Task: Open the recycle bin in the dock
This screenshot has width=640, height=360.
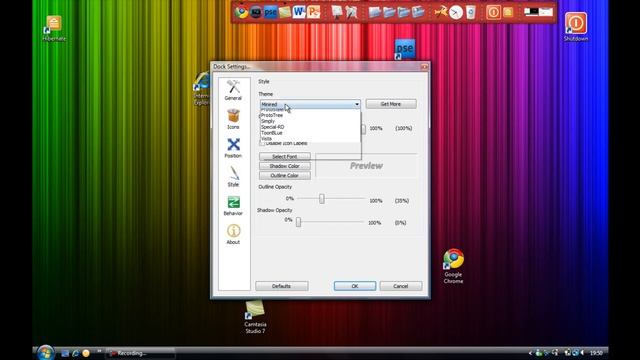Action: [470, 13]
